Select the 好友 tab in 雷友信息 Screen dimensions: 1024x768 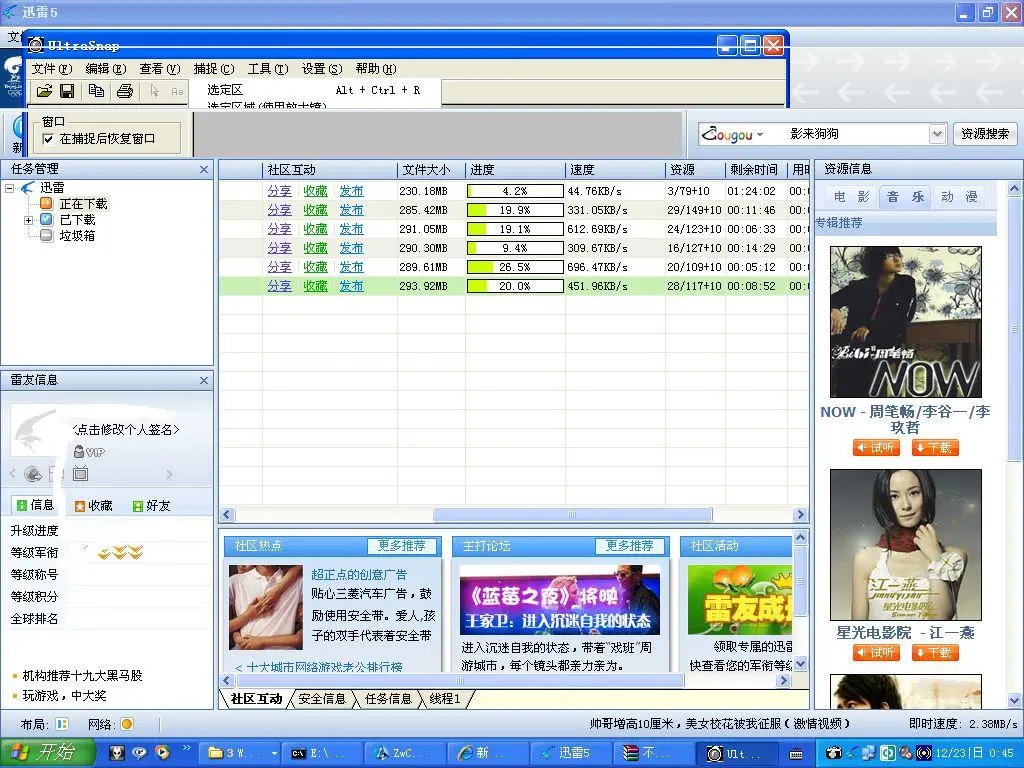[152, 505]
